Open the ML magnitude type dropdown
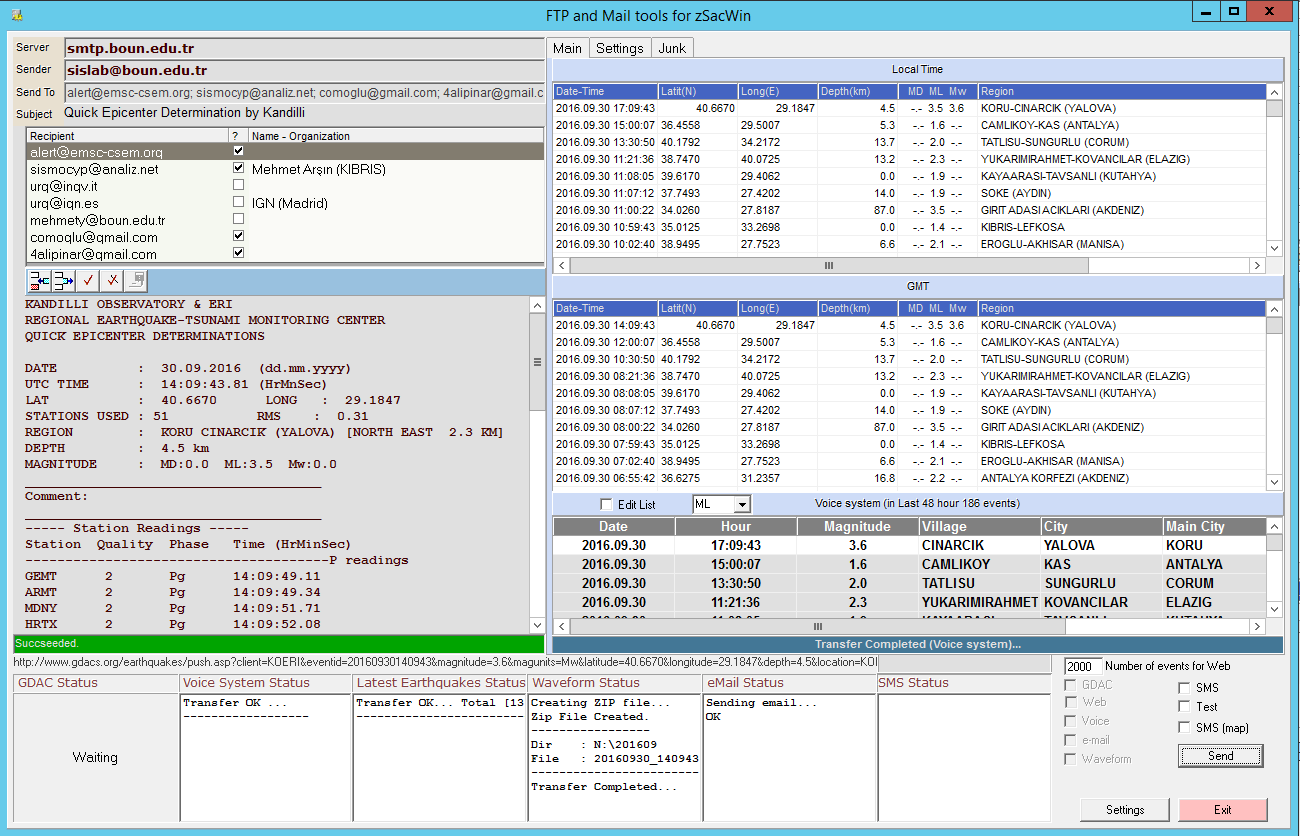 (742, 505)
